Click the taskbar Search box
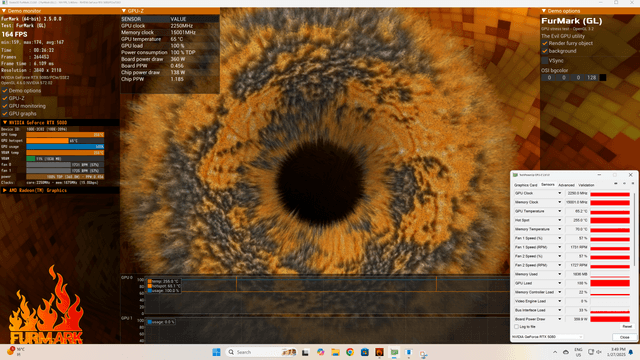This screenshot has width=640, height=360. pos(261,352)
